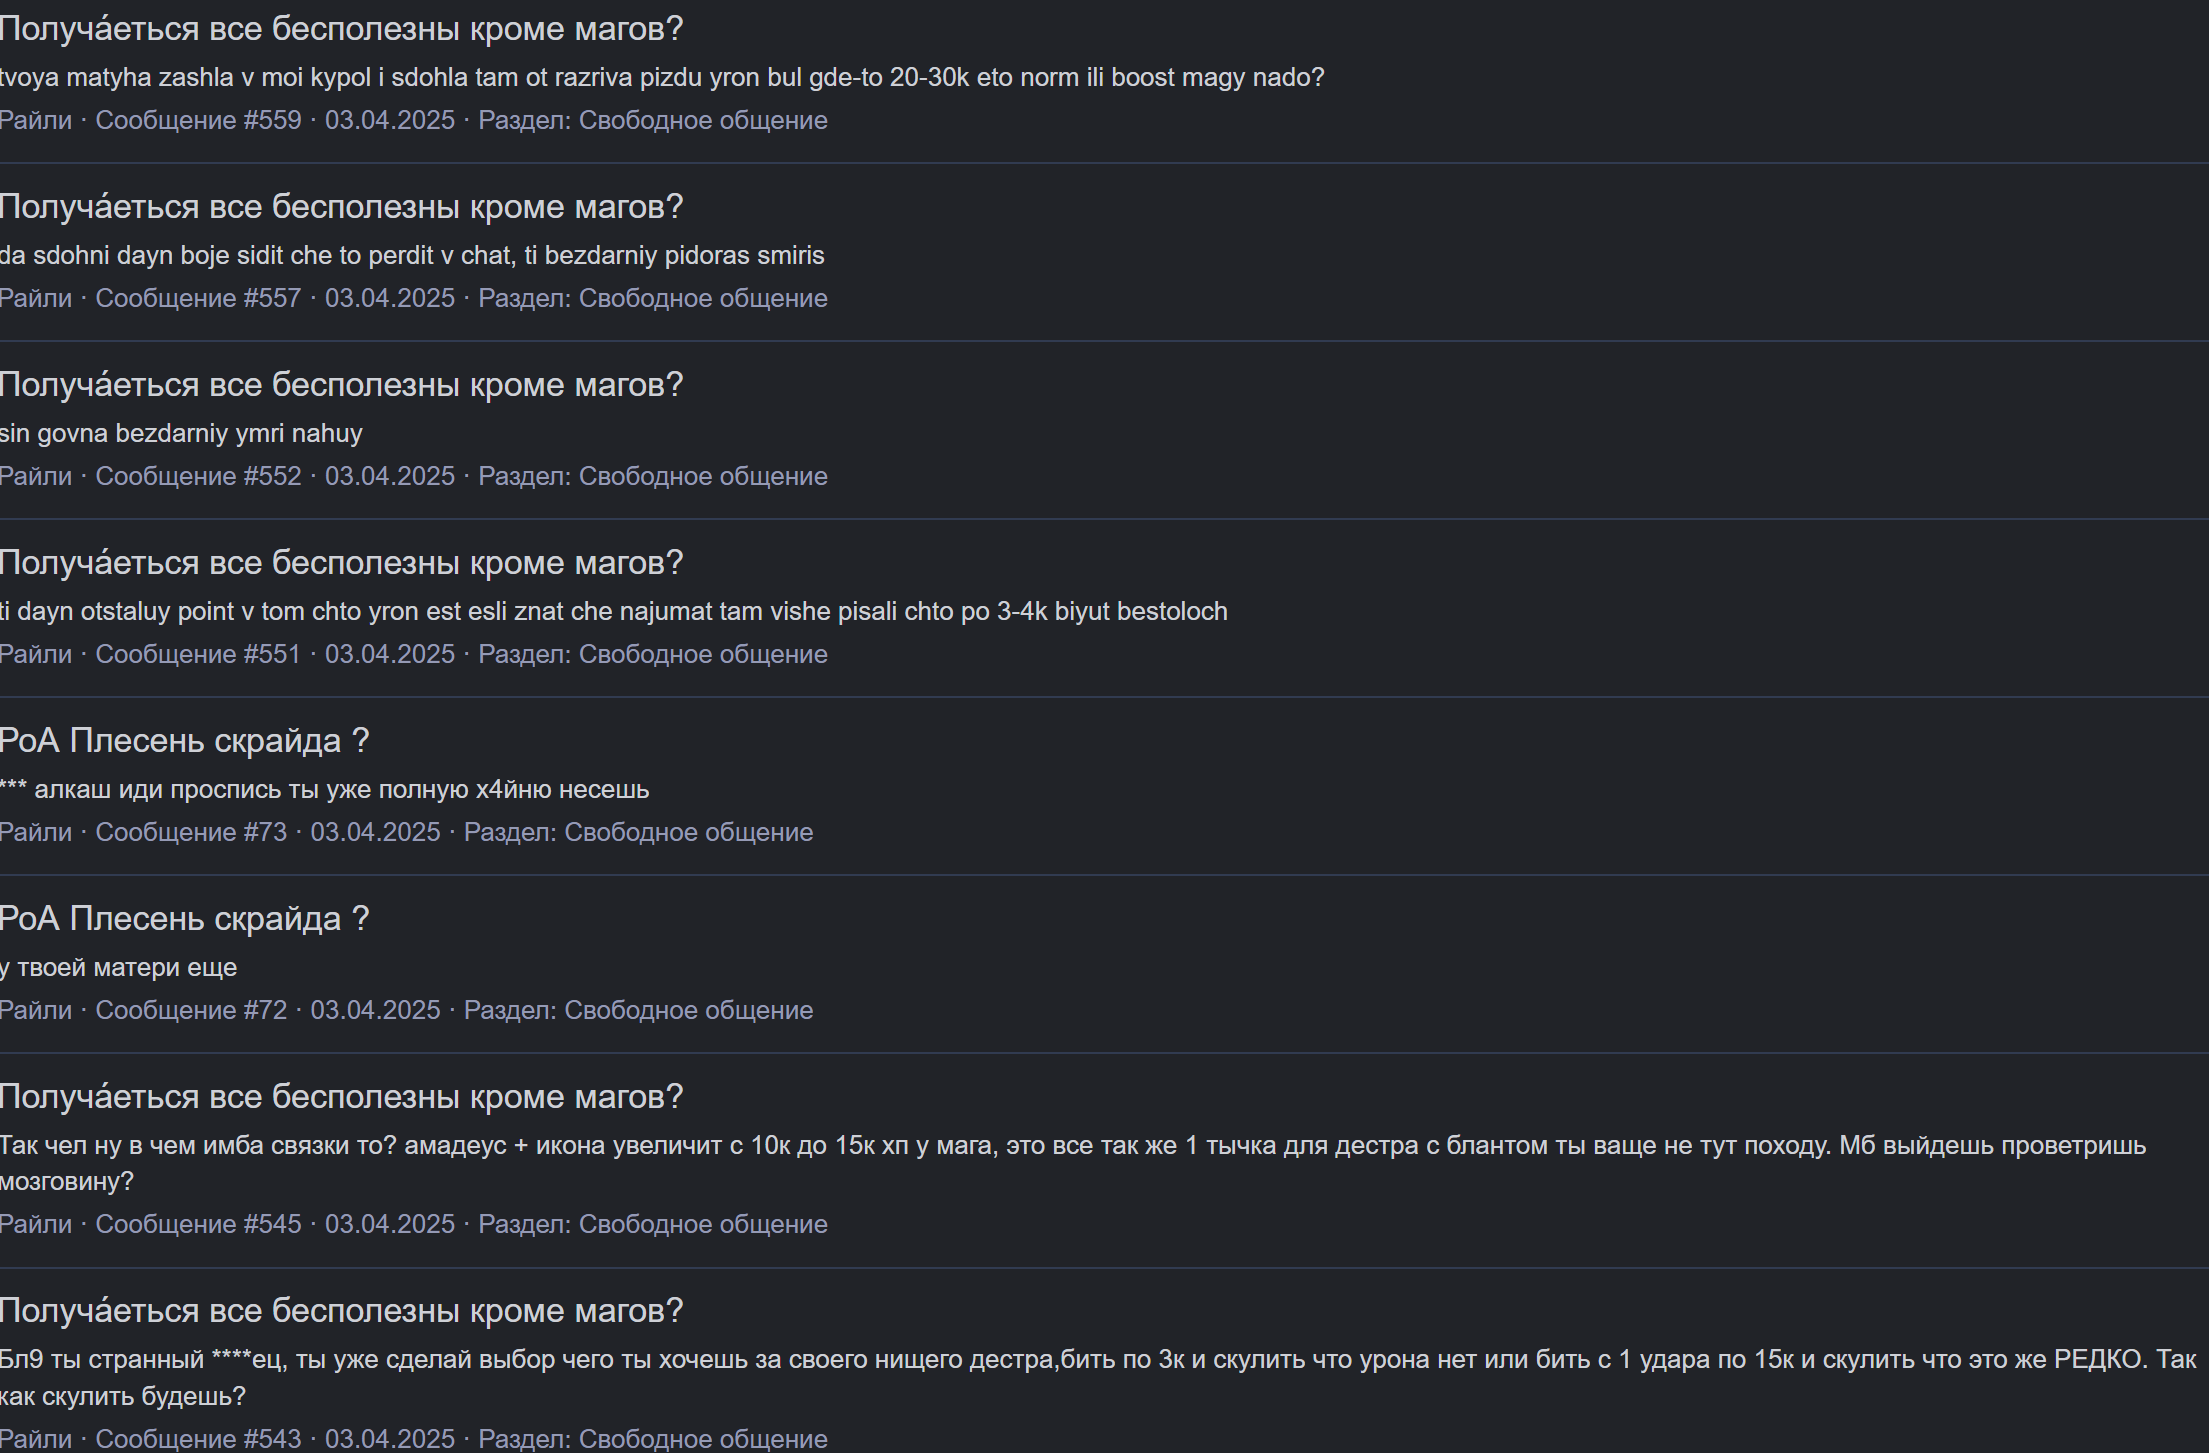This screenshot has height=1453, width=2209.
Task: Open thread title above message #545
Action: coord(341,1097)
